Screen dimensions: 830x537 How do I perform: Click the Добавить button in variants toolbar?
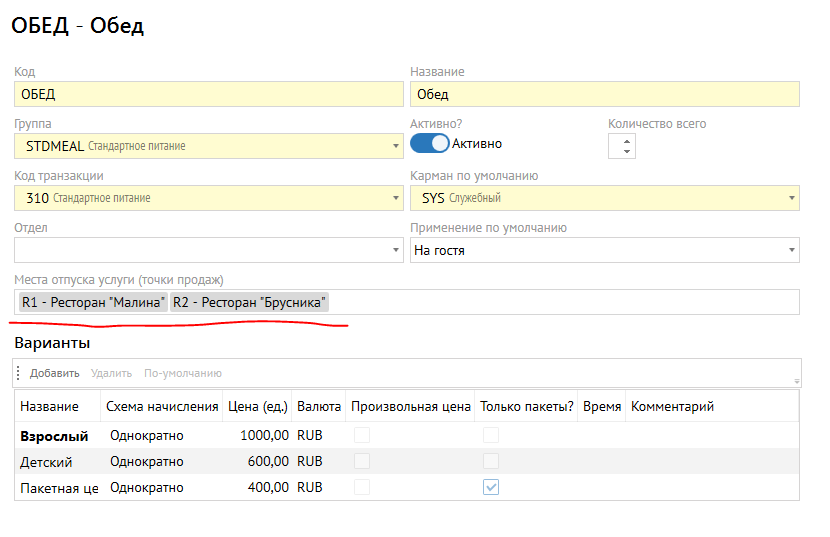[x=54, y=373]
